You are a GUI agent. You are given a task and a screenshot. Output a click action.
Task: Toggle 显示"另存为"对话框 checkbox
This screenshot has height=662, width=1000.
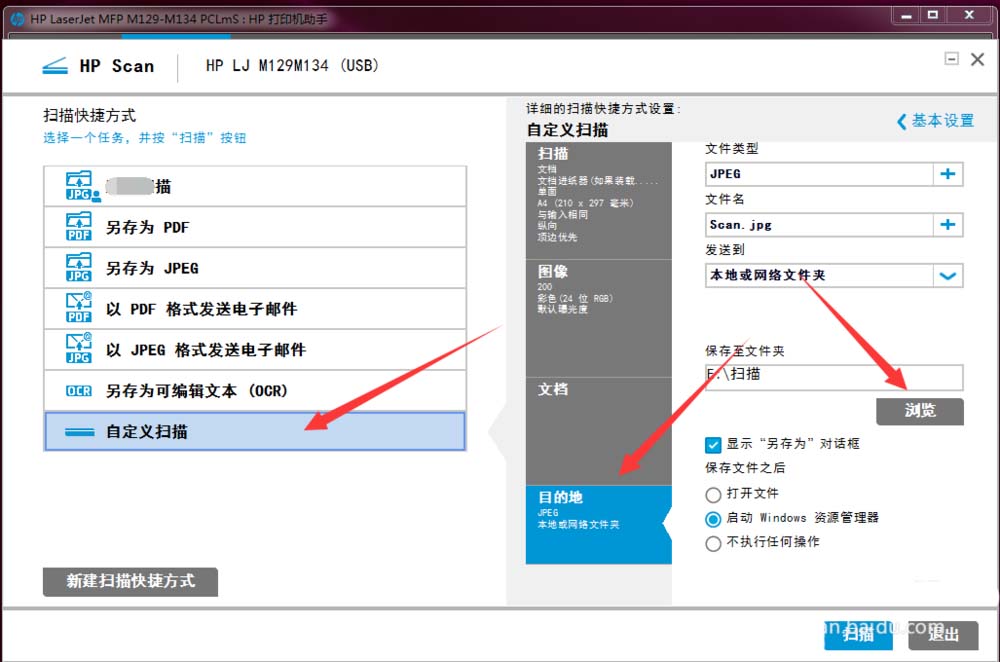tap(713, 445)
